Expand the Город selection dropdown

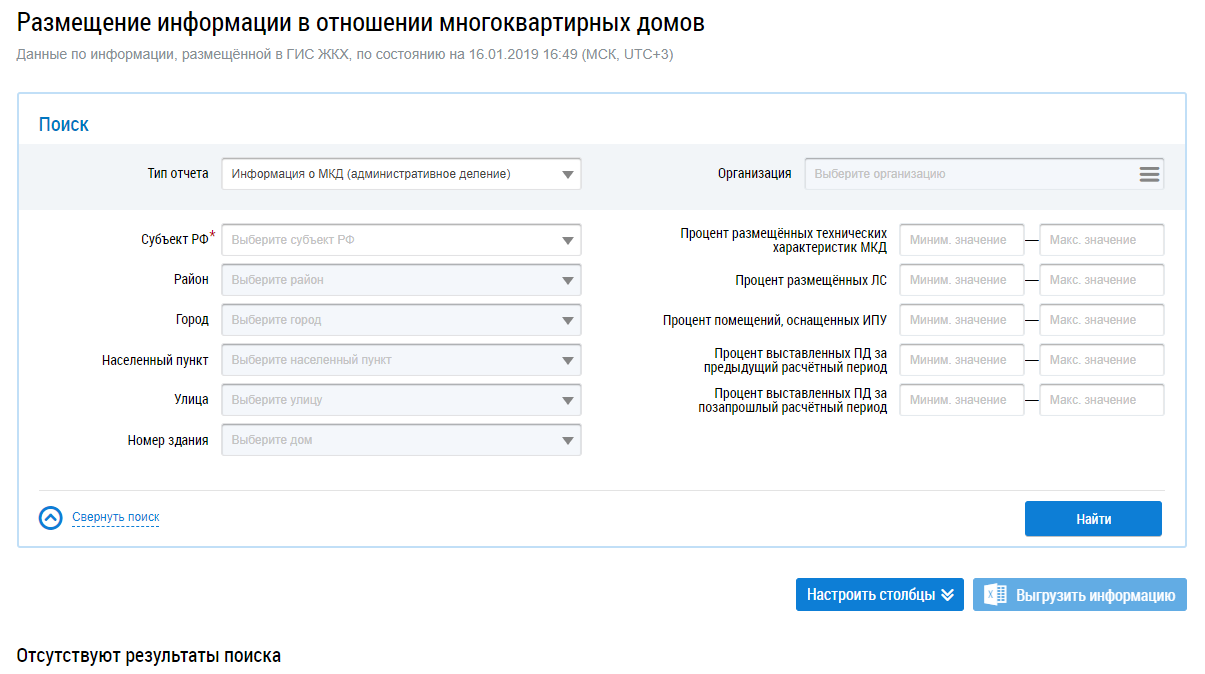pos(401,320)
